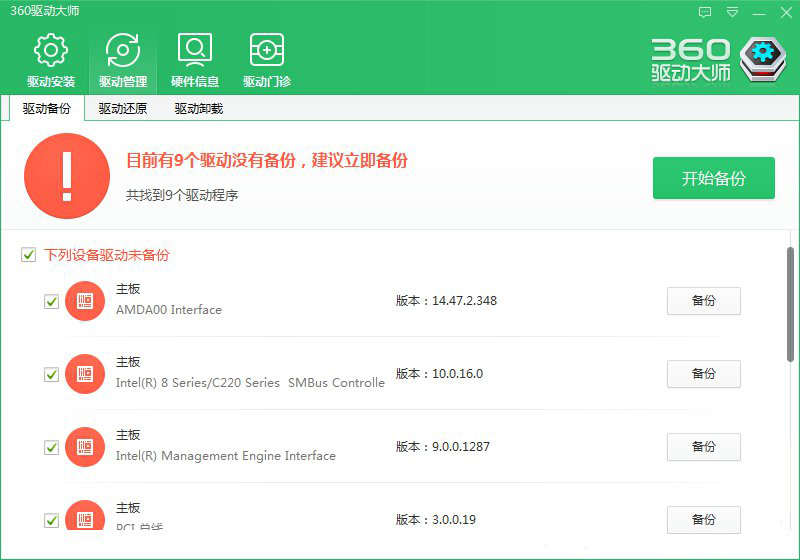Toggle the 下列设备驱动未备份 select-all checkbox

coord(29,255)
